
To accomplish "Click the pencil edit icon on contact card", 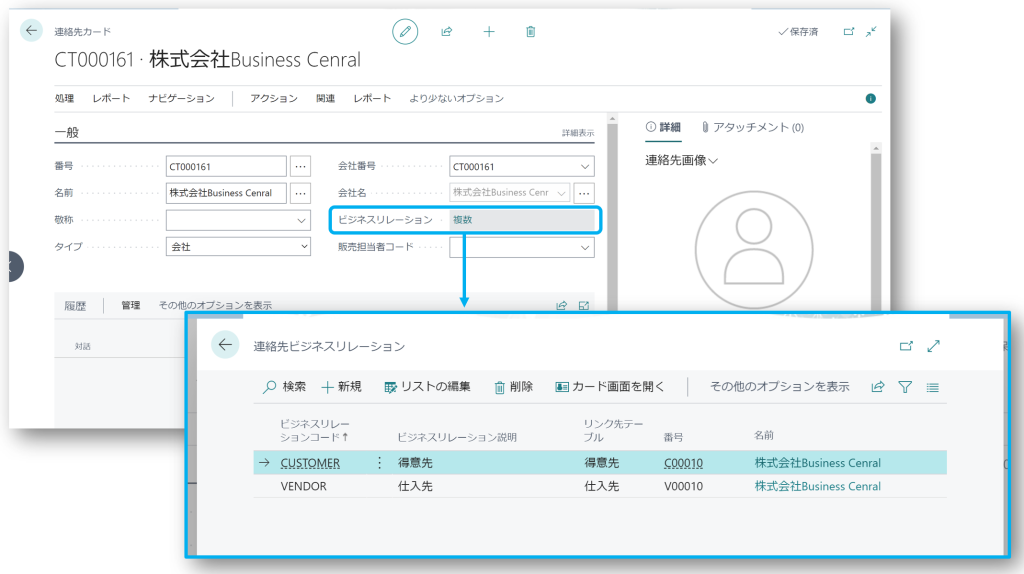I will (x=405, y=31).
